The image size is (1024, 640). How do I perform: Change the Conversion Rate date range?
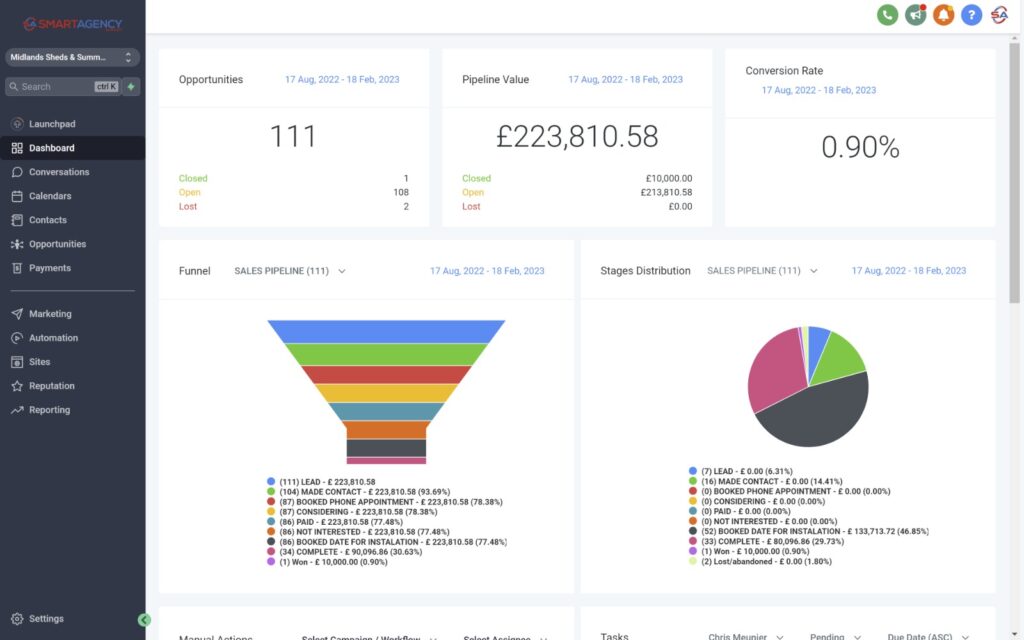(819, 90)
